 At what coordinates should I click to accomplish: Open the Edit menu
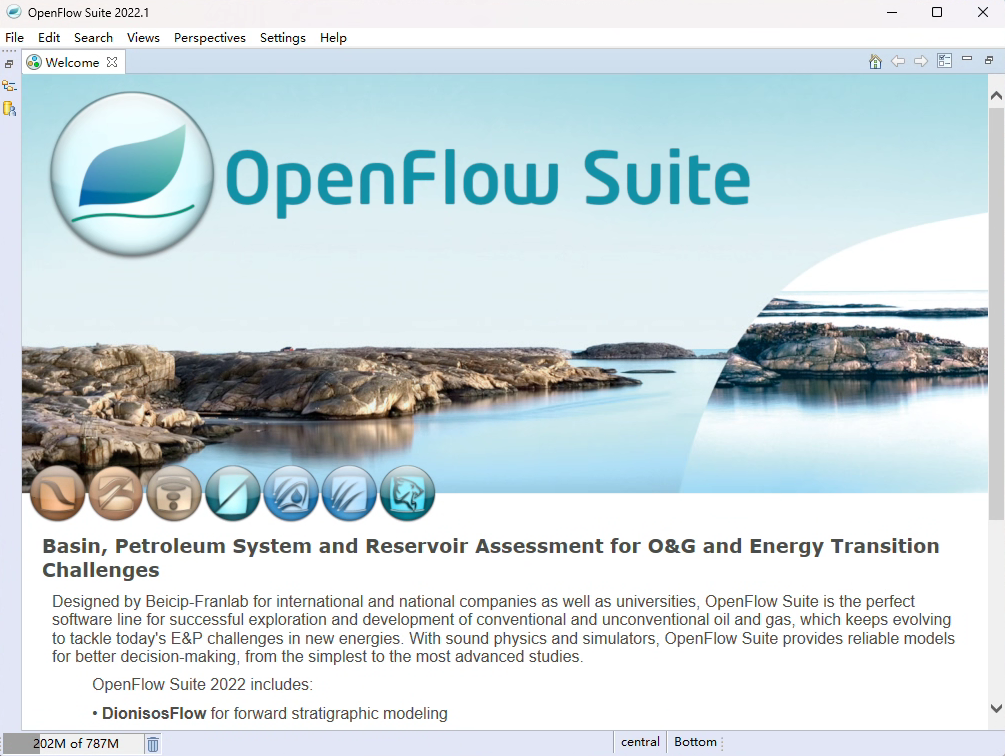coord(49,38)
